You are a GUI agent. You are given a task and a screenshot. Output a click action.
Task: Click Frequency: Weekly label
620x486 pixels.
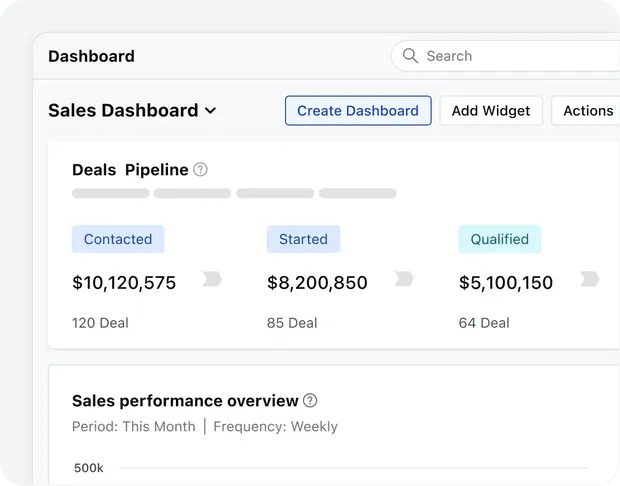coord(276,427)
